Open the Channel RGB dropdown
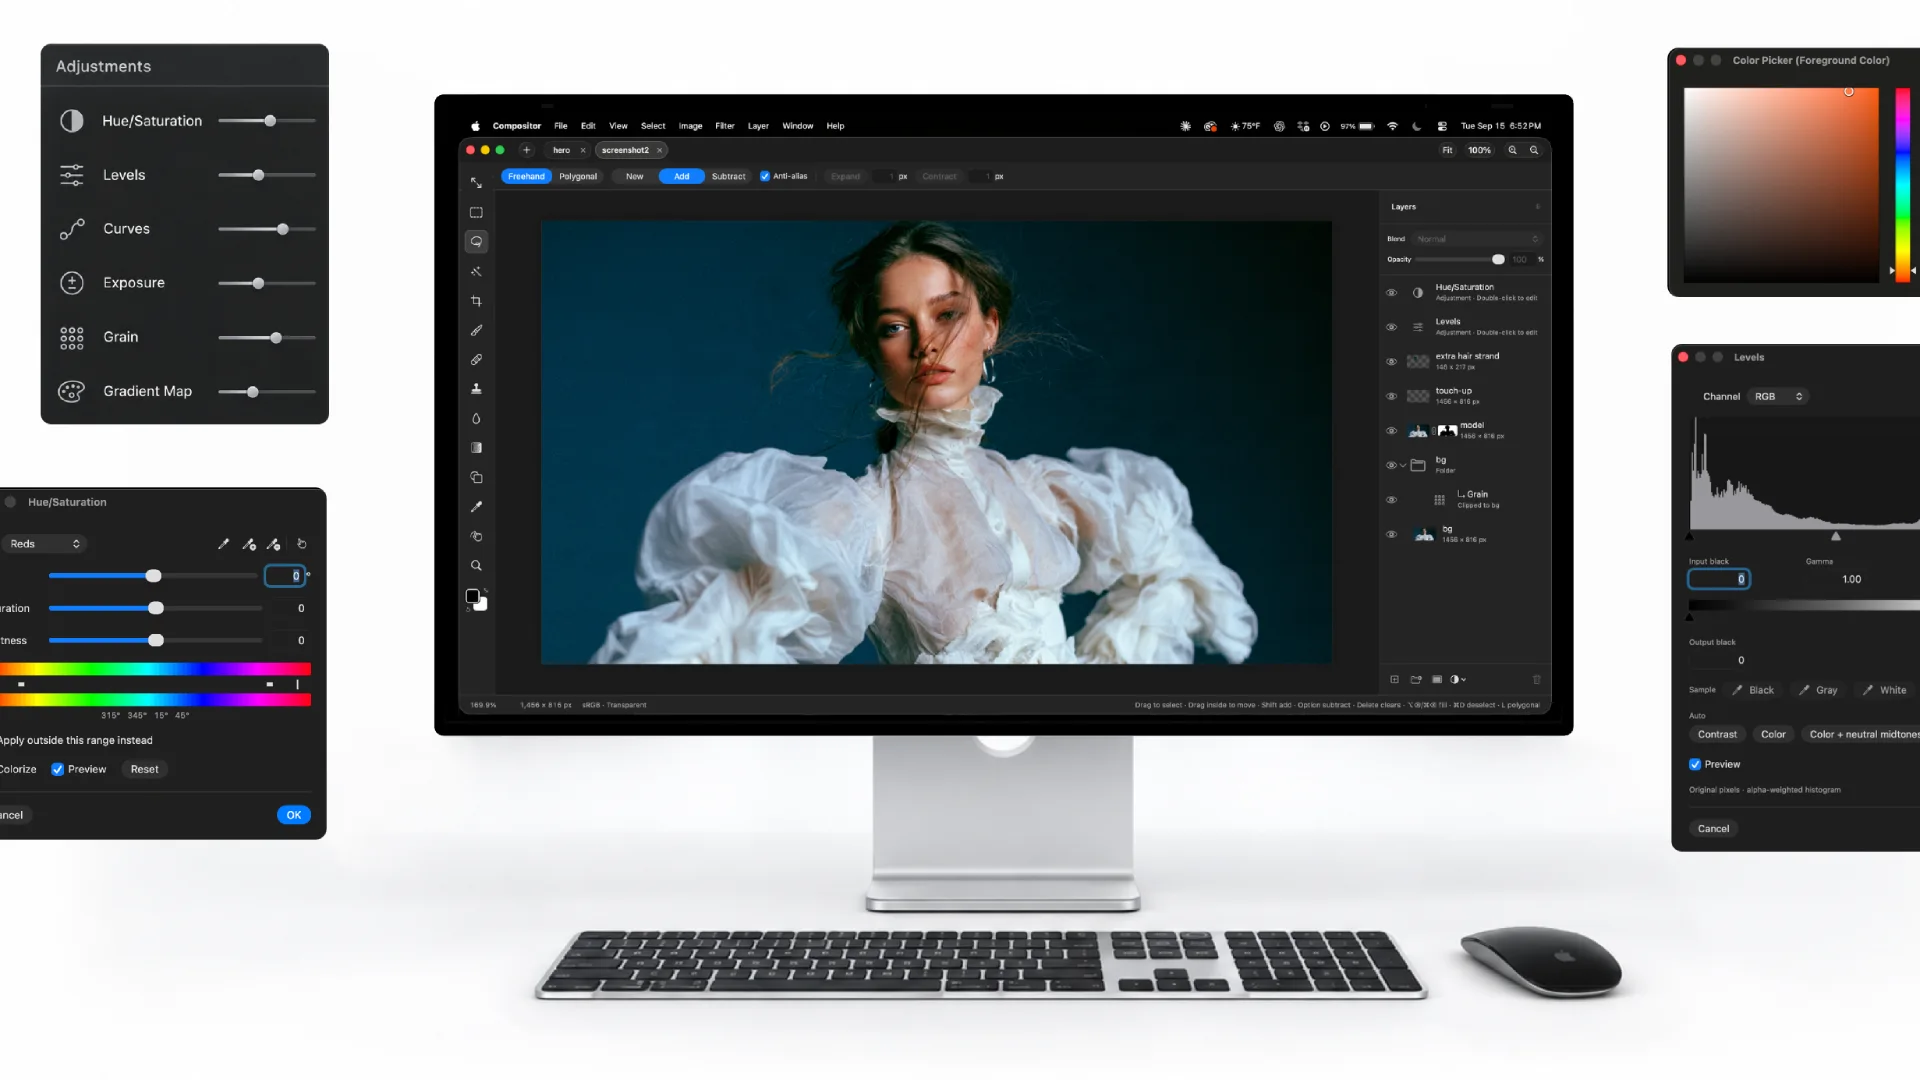1920x1080 pixels. click(x=1778, y=397)
